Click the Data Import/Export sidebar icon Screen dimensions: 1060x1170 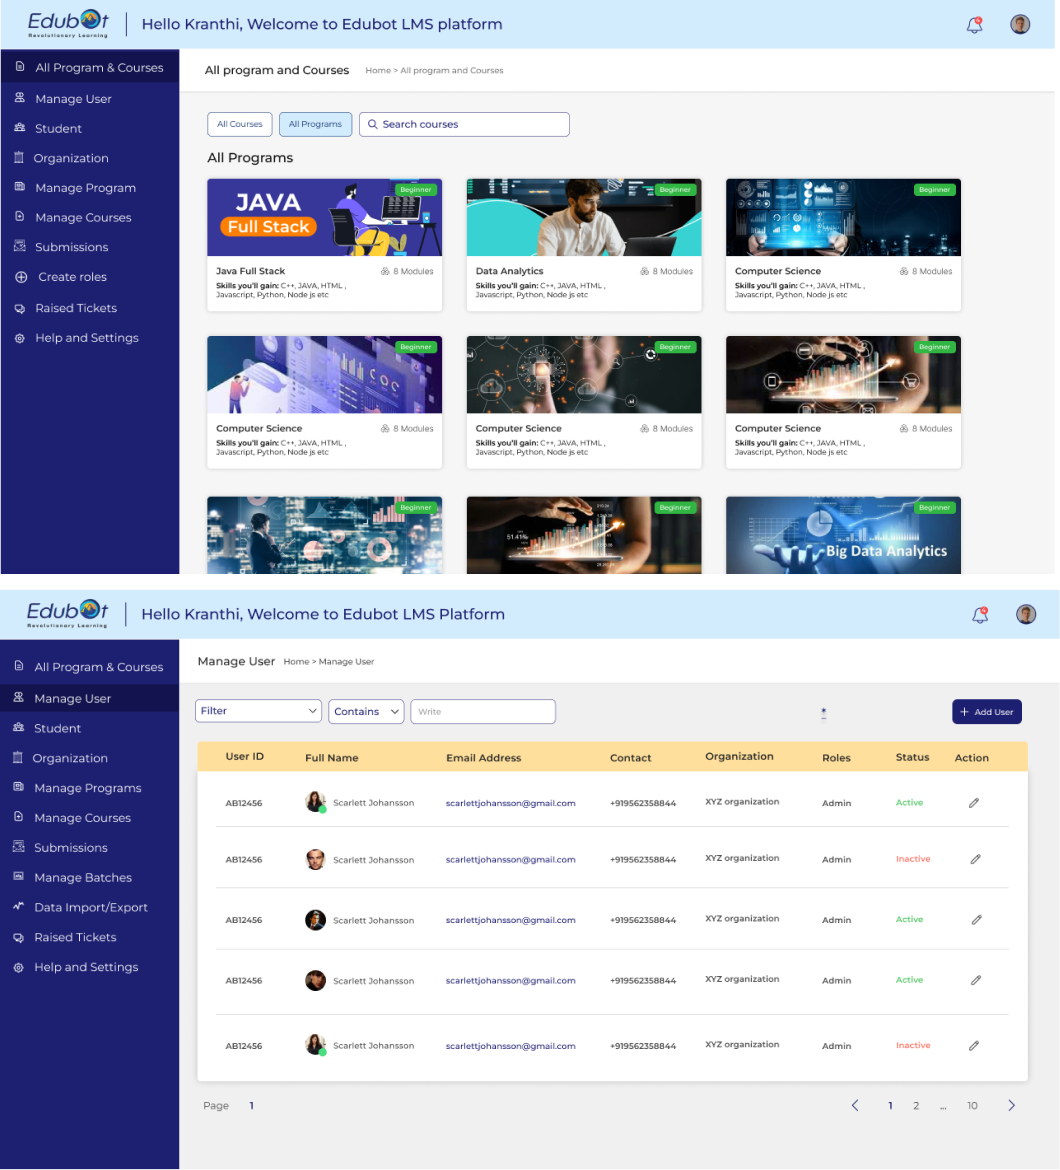18,907
